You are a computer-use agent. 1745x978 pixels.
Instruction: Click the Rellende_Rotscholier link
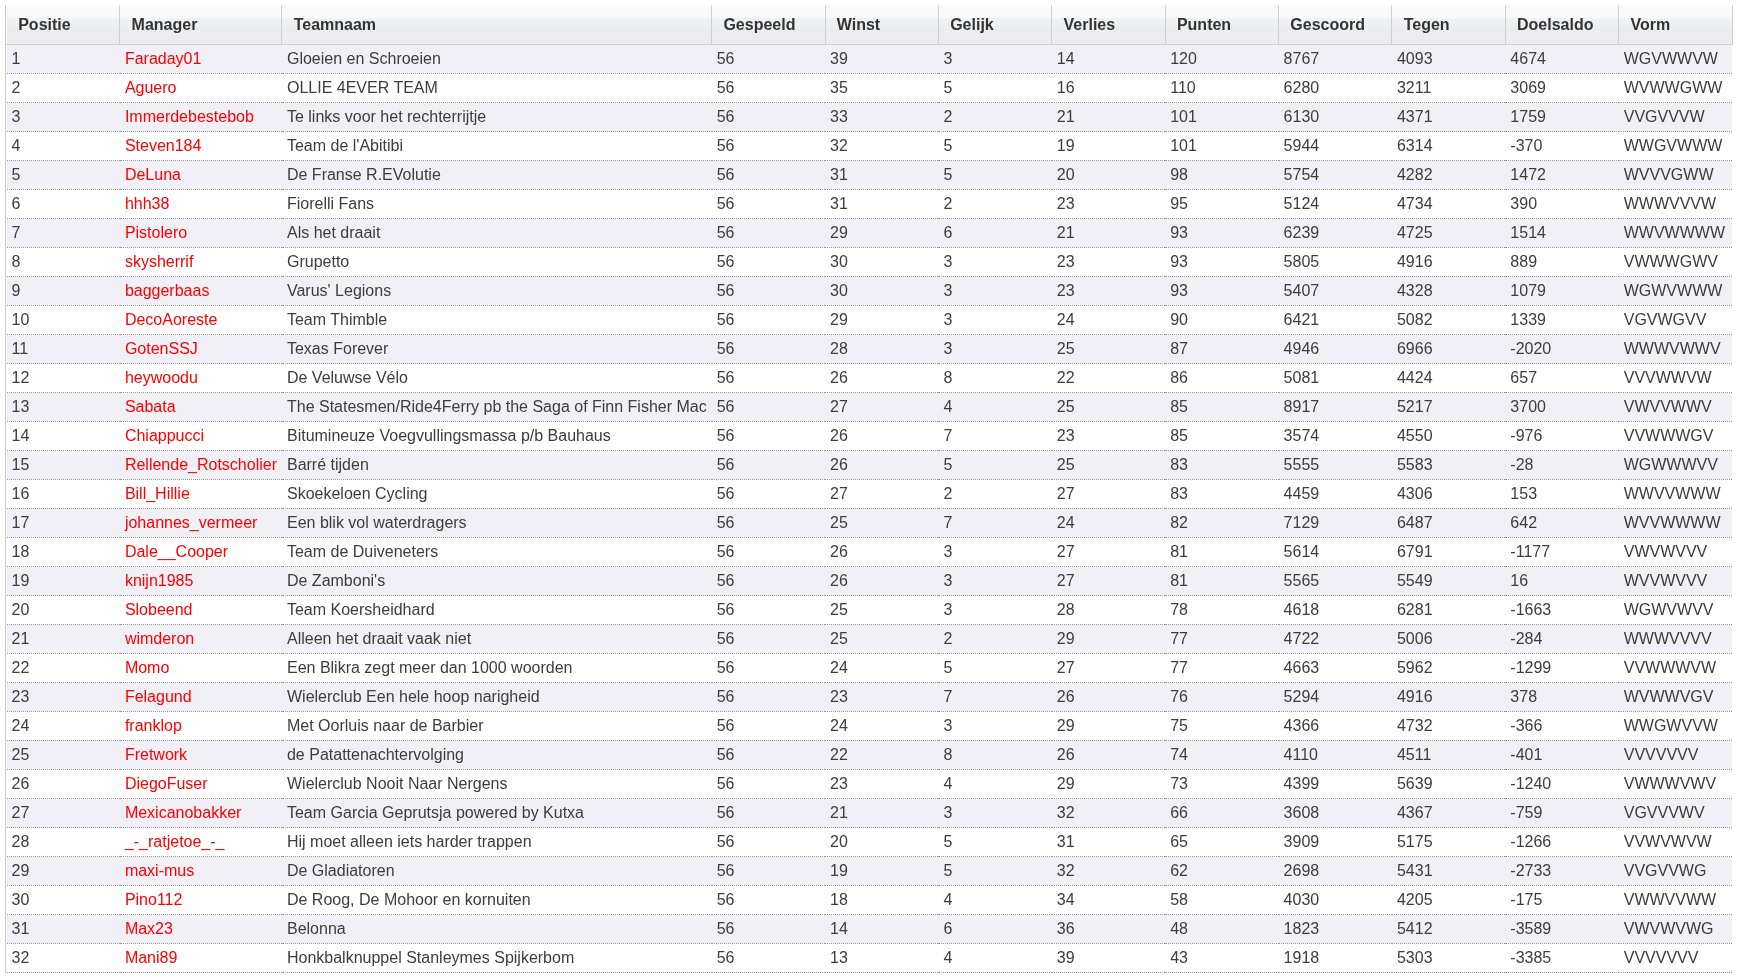[x=200, y=465]
